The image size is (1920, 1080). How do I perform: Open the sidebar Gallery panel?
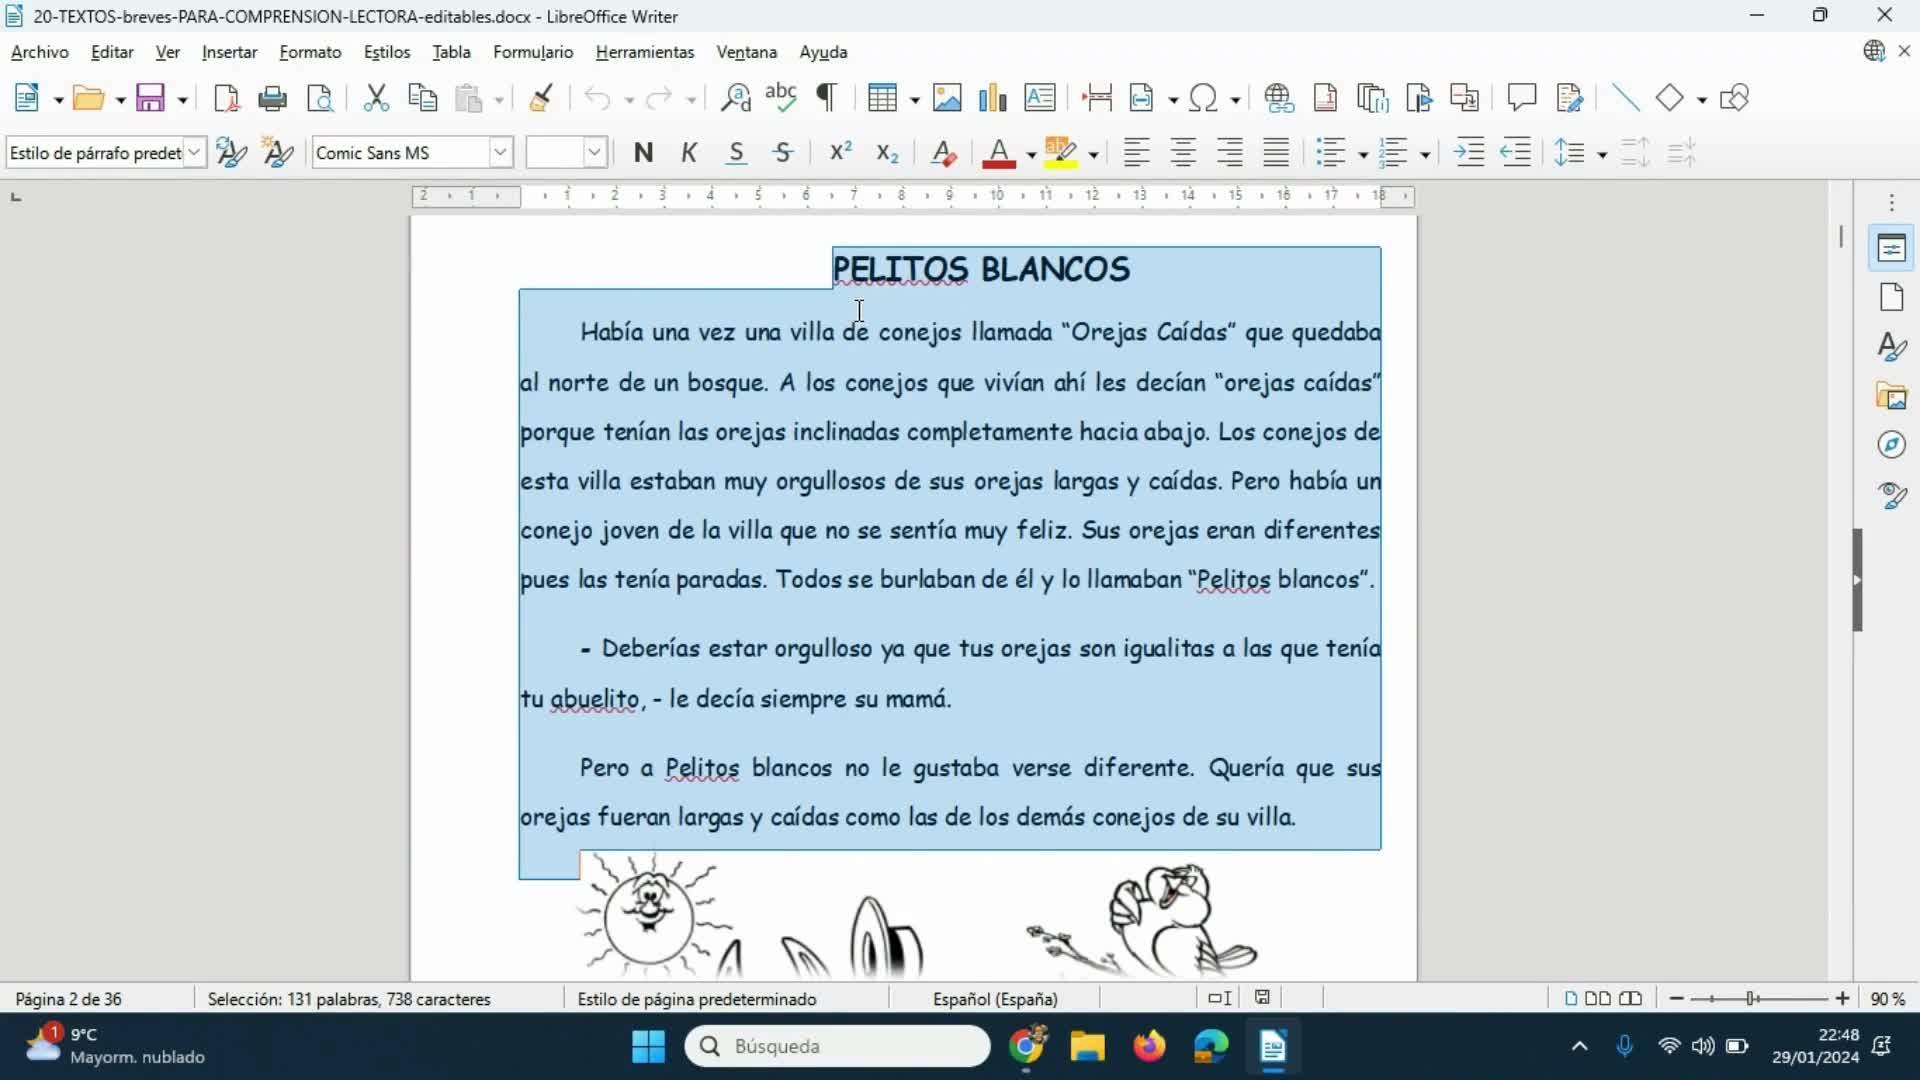(1891, 396)
